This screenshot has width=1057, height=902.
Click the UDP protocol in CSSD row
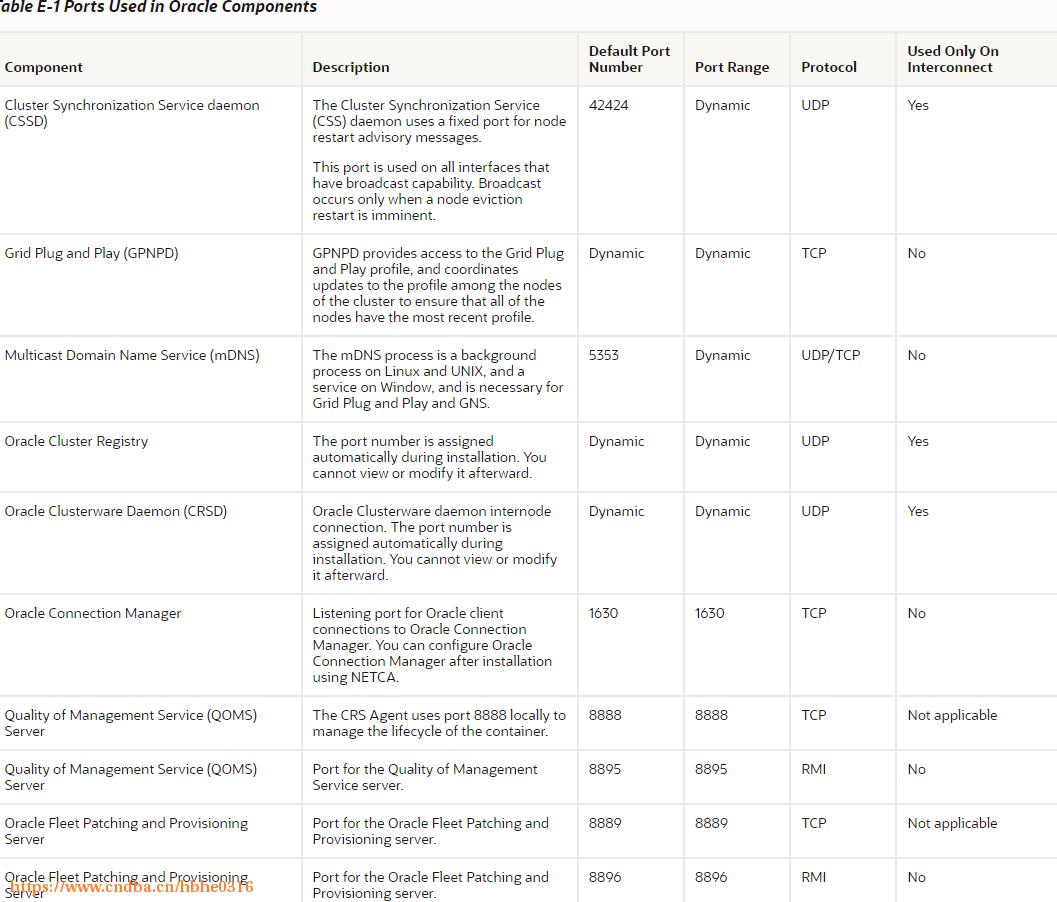815,105
